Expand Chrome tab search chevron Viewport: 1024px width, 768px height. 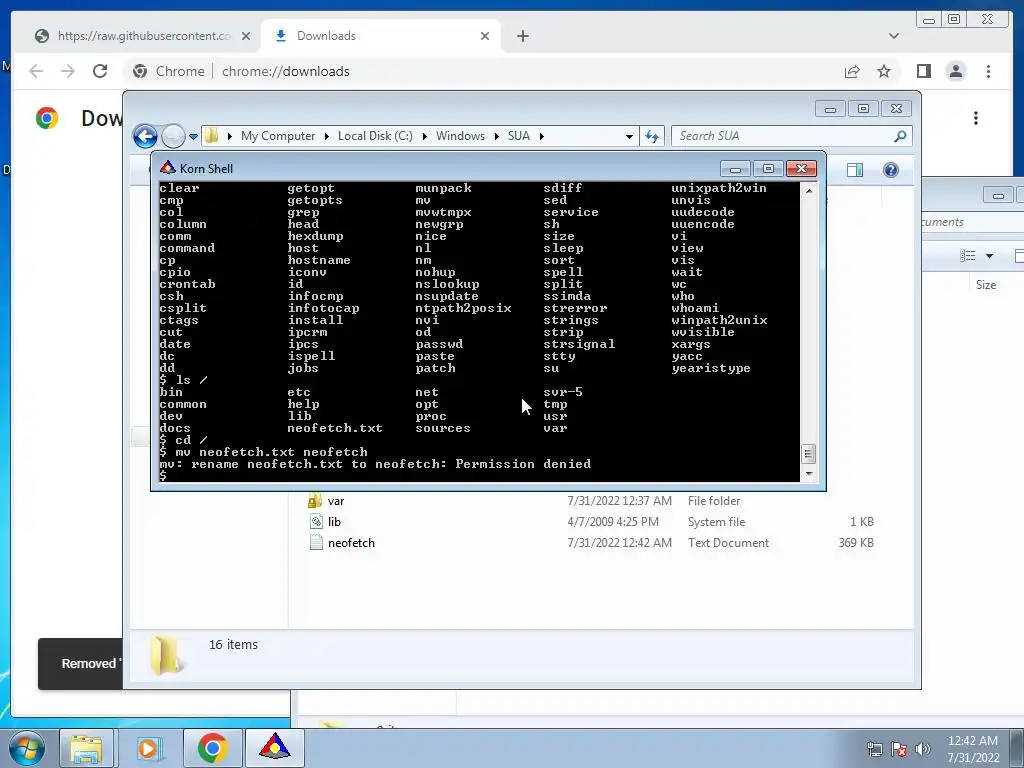tap(893, 36)
